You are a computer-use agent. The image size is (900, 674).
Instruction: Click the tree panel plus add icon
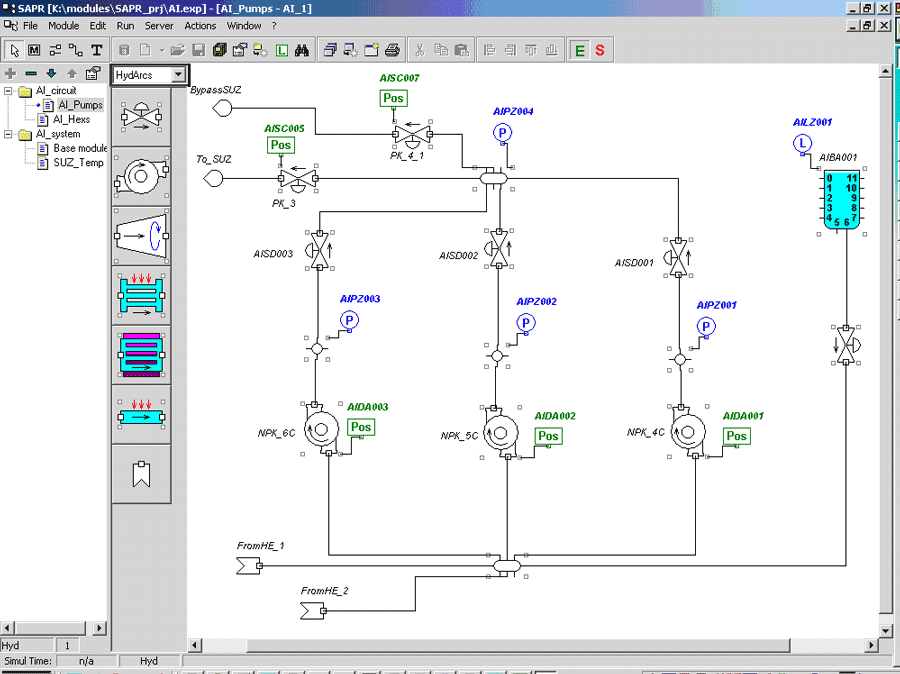(x=10, y=73)
